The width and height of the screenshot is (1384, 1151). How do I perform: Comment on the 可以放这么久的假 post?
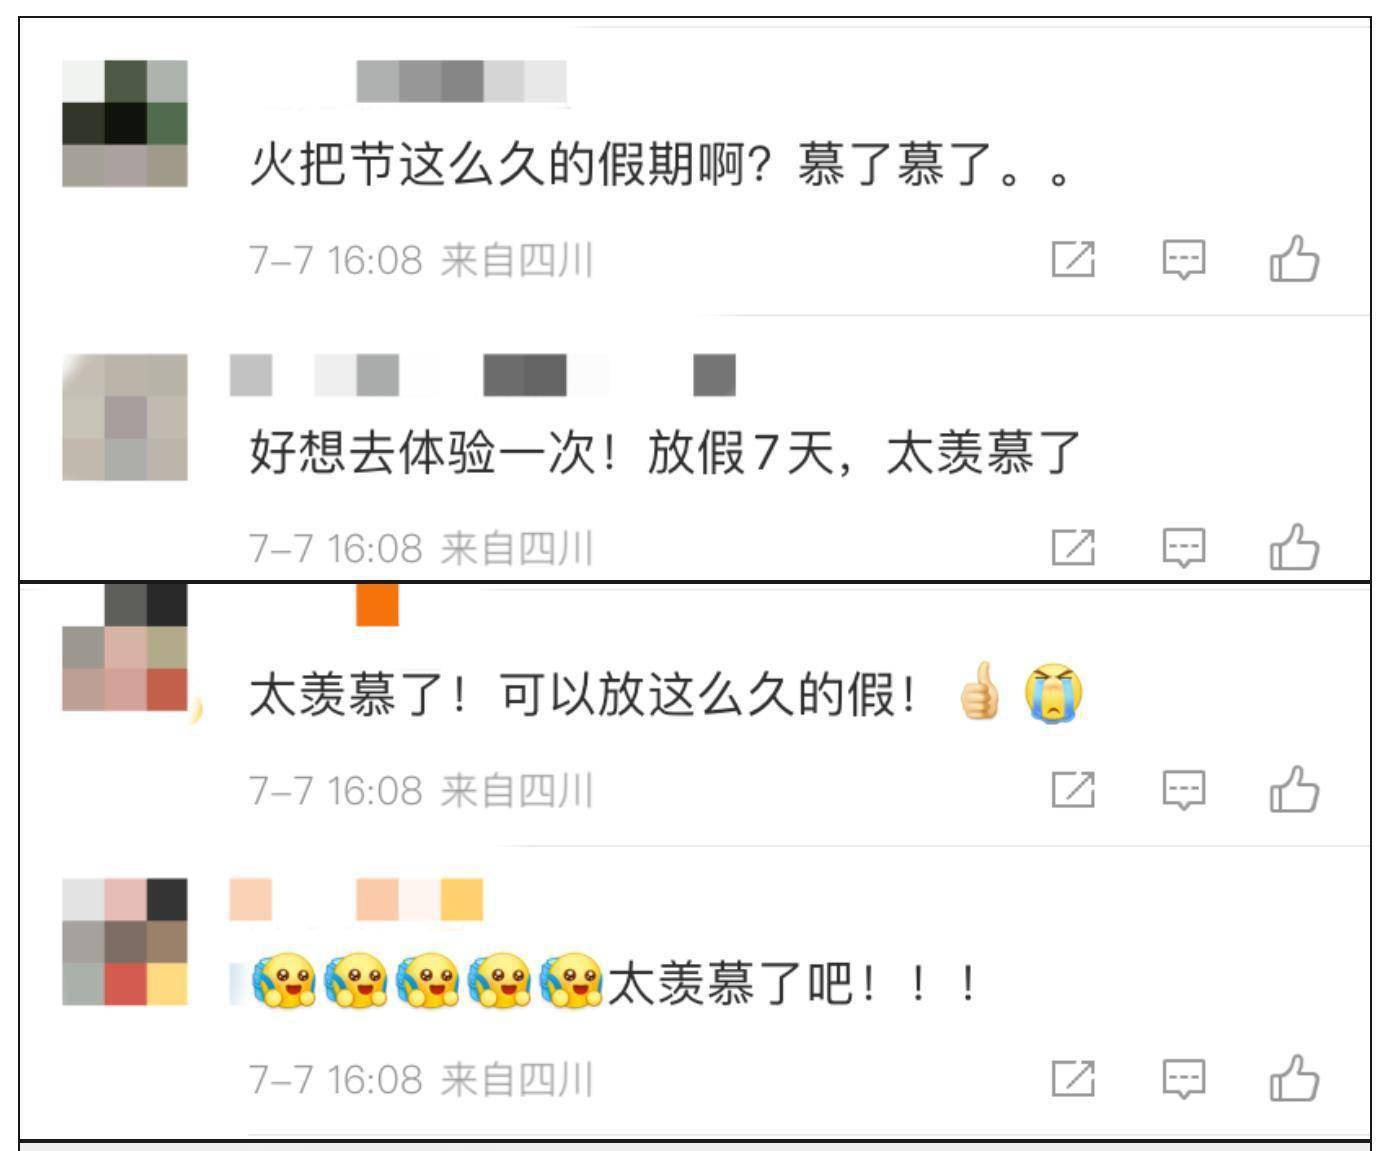coord(1184,790)
